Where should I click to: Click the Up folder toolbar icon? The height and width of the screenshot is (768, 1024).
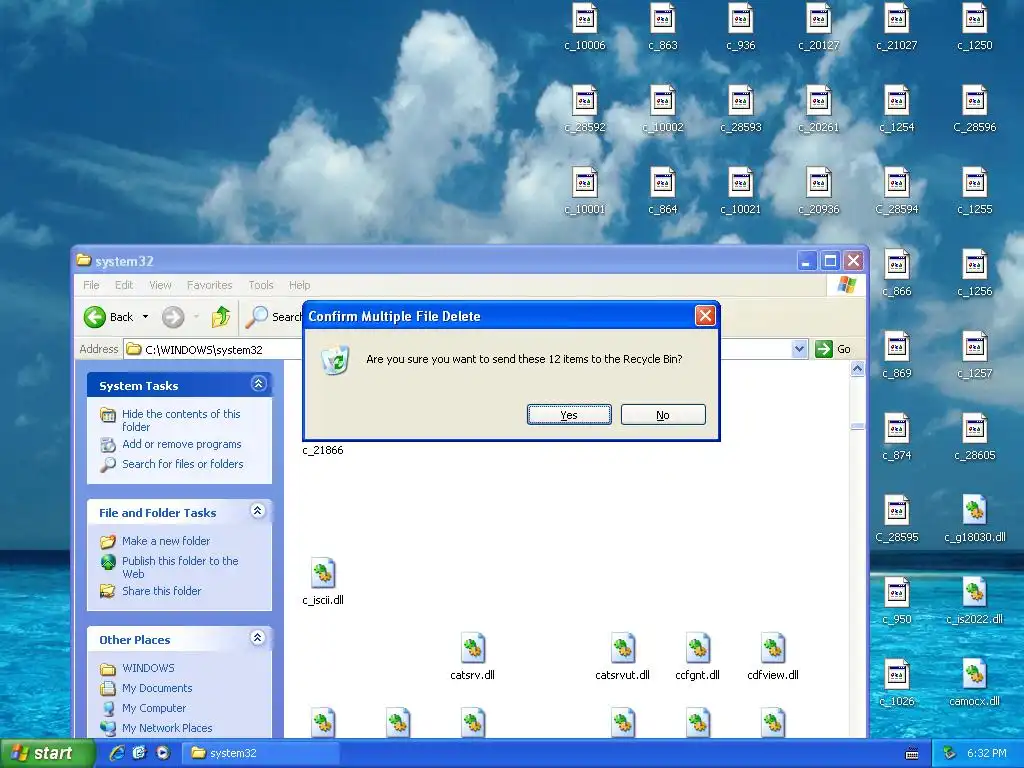[221, 317]
